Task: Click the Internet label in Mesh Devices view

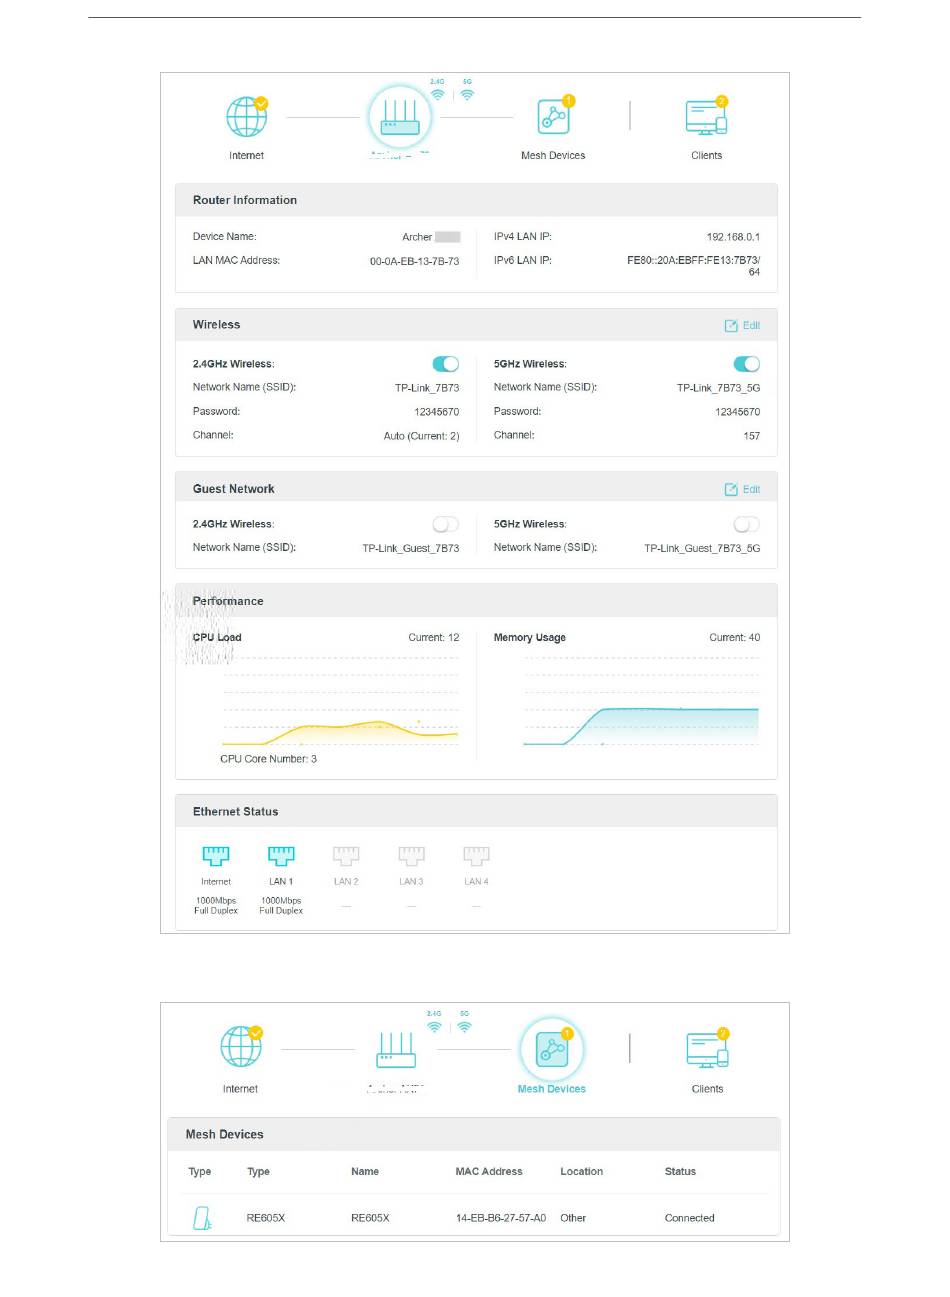Action: 240,1089
